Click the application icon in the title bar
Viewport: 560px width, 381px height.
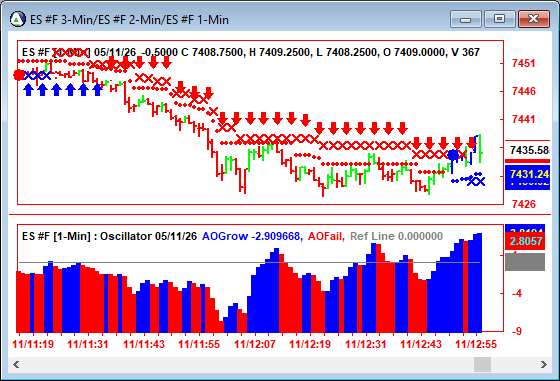[18, 19]
